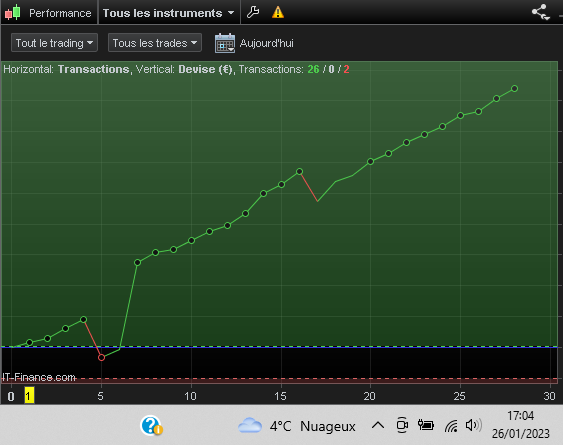This screenshot has width=563, height=445.
Task: Expand the 'Tout le trading' dropdown
Action: [54, 43]
